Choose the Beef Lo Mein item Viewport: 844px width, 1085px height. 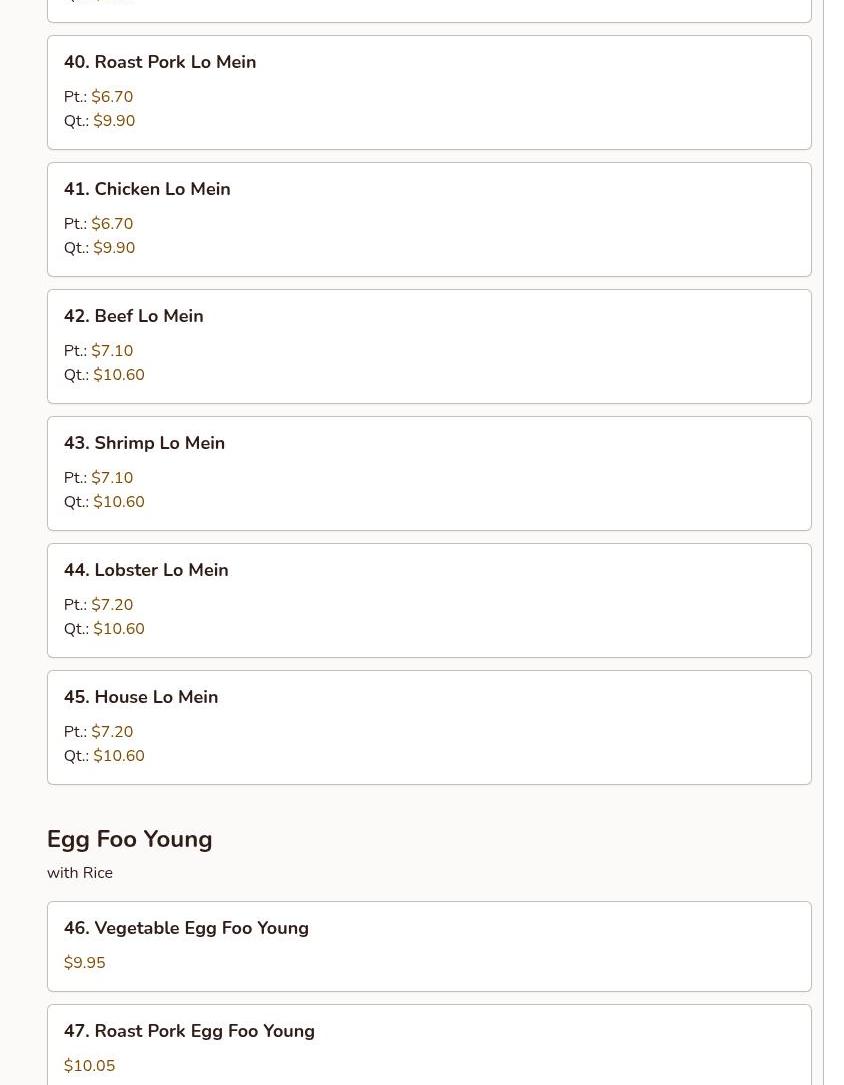[x=148, y=316]
